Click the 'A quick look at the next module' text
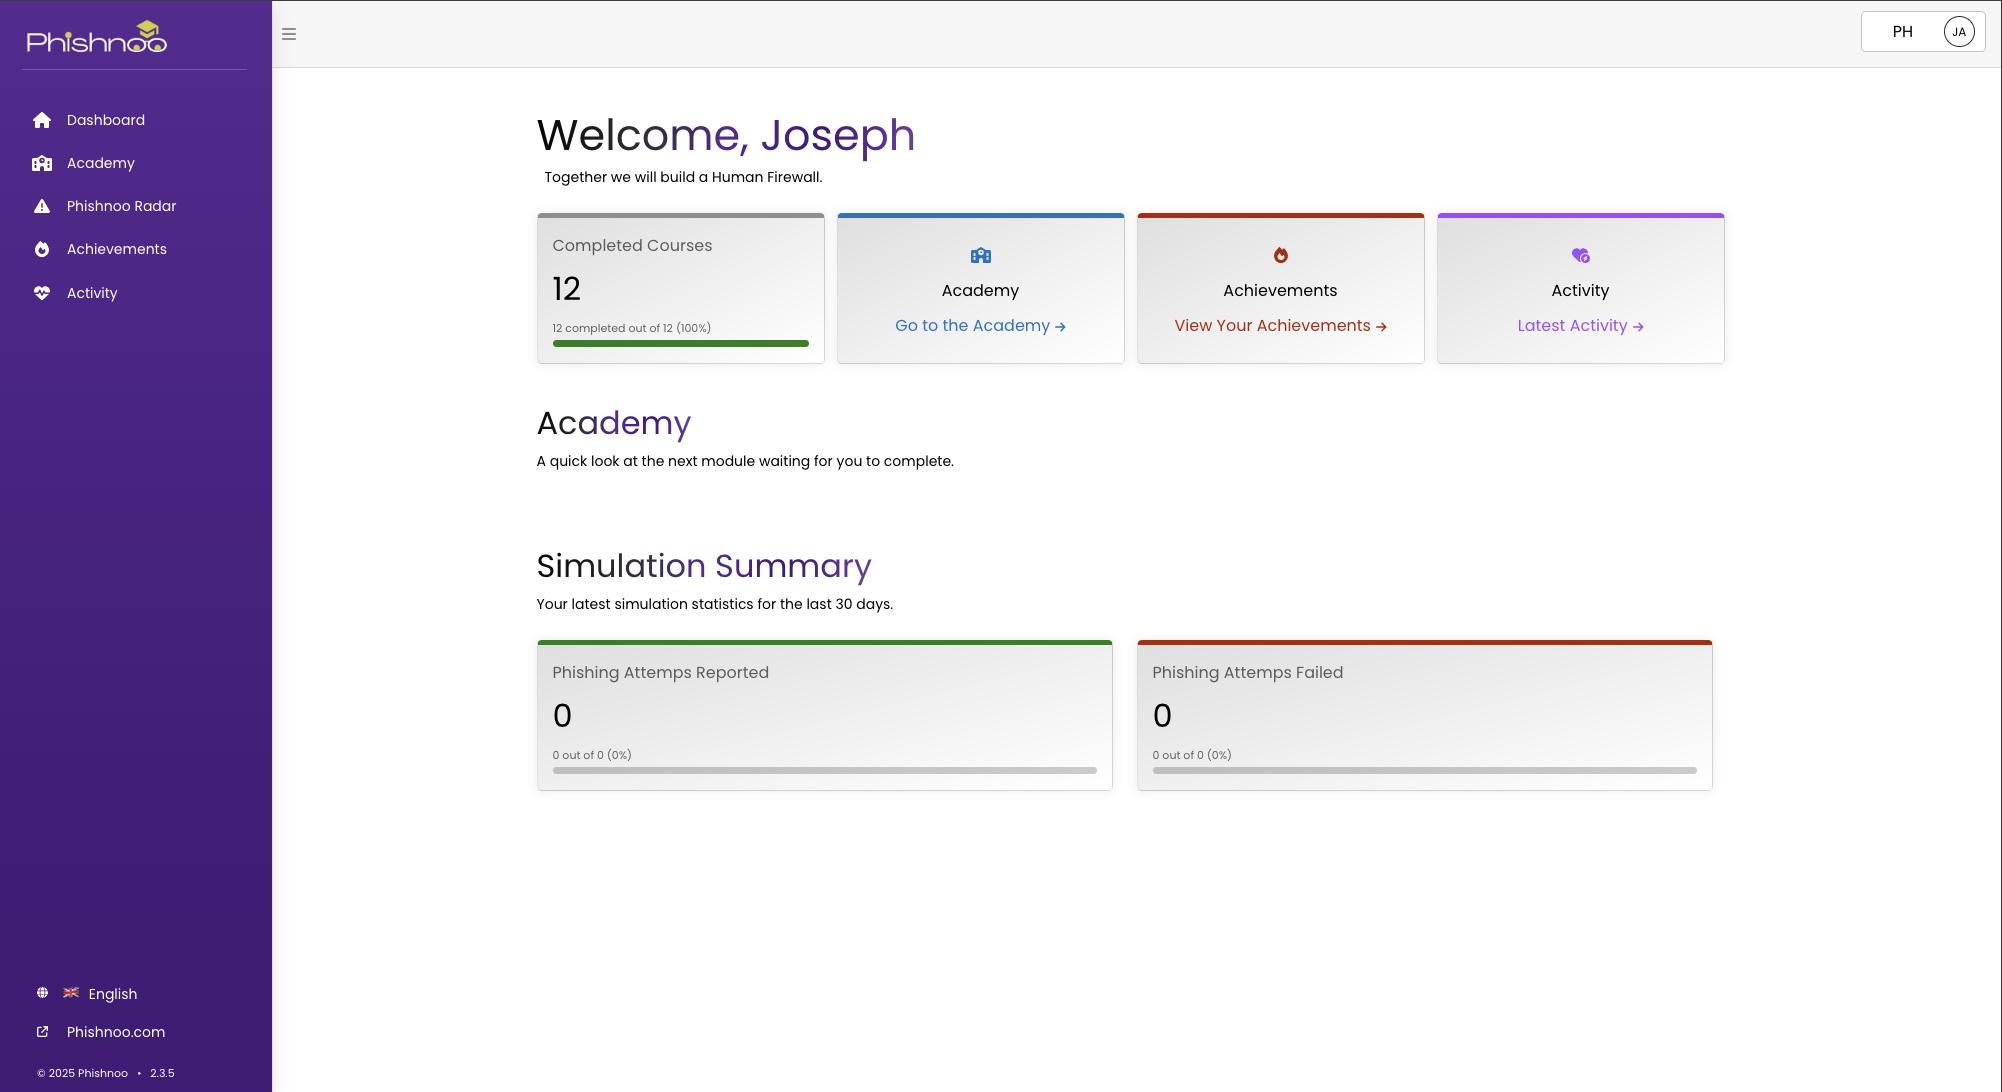 point(745,461)
